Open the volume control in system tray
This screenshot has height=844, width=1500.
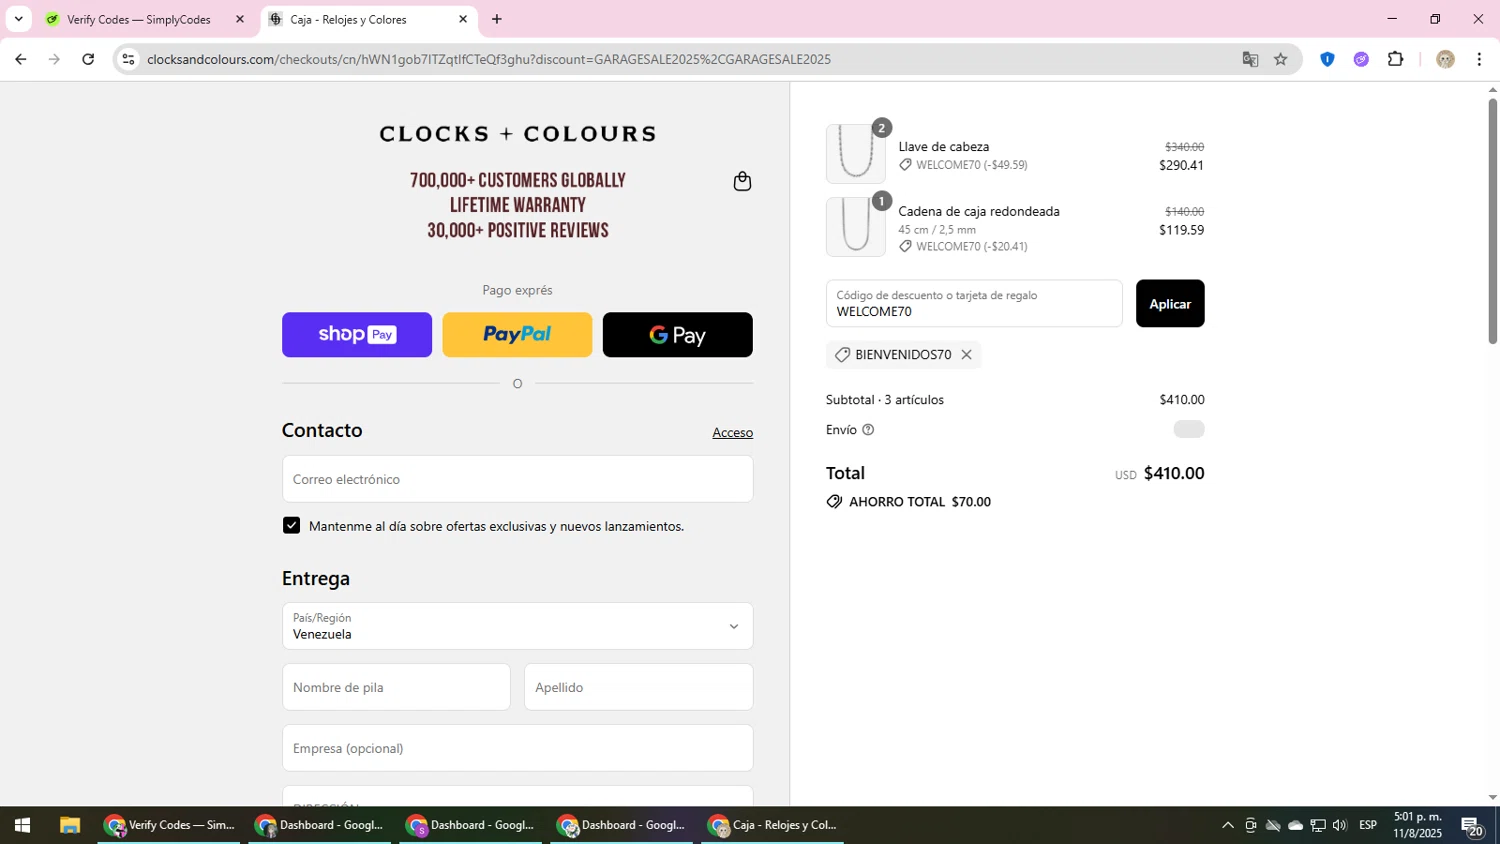(1340, 825)
